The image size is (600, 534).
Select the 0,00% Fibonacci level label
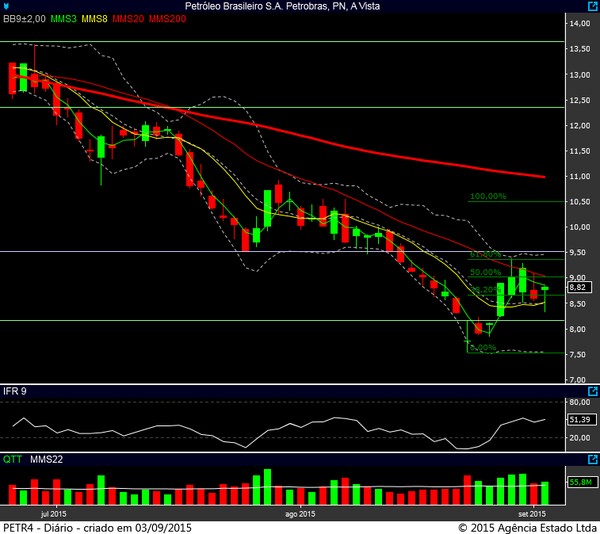click(x=482, y=348)
